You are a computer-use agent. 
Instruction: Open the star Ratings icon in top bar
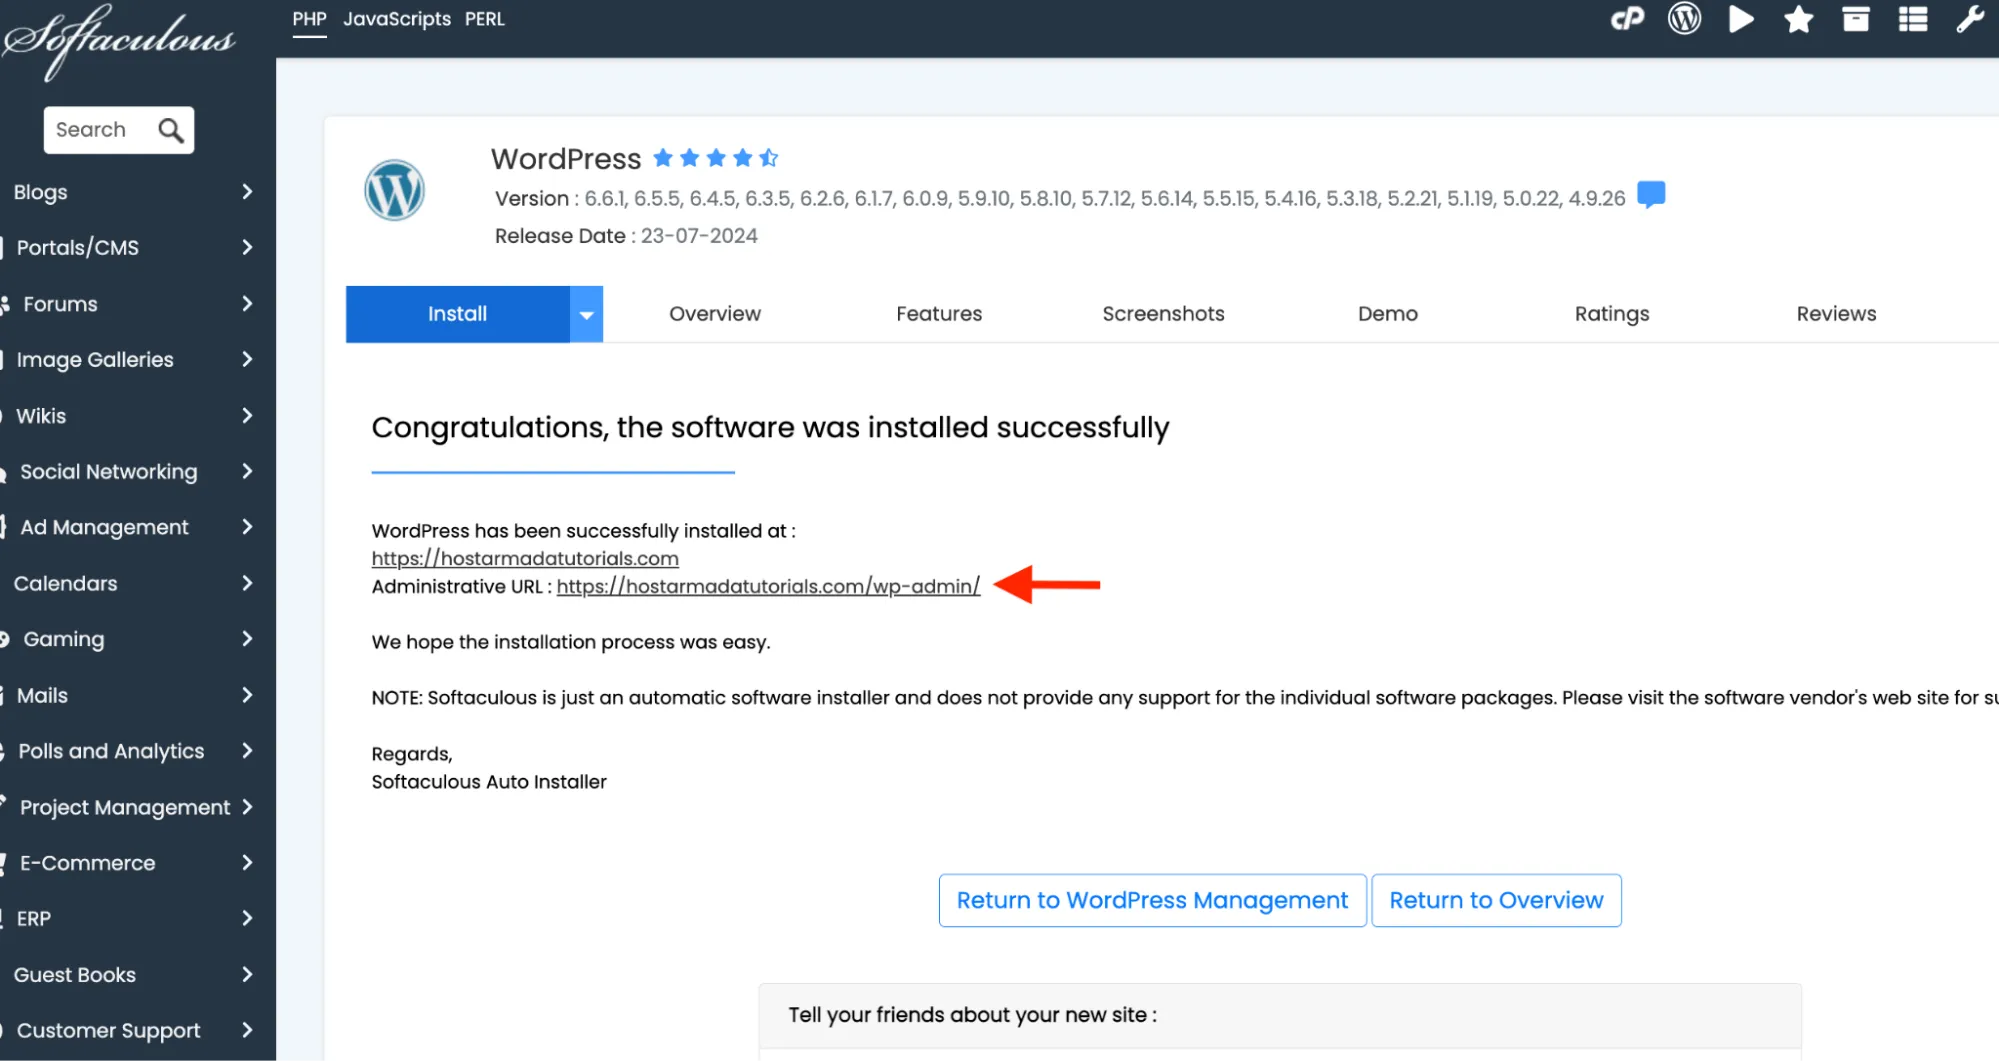[1798, 19]
